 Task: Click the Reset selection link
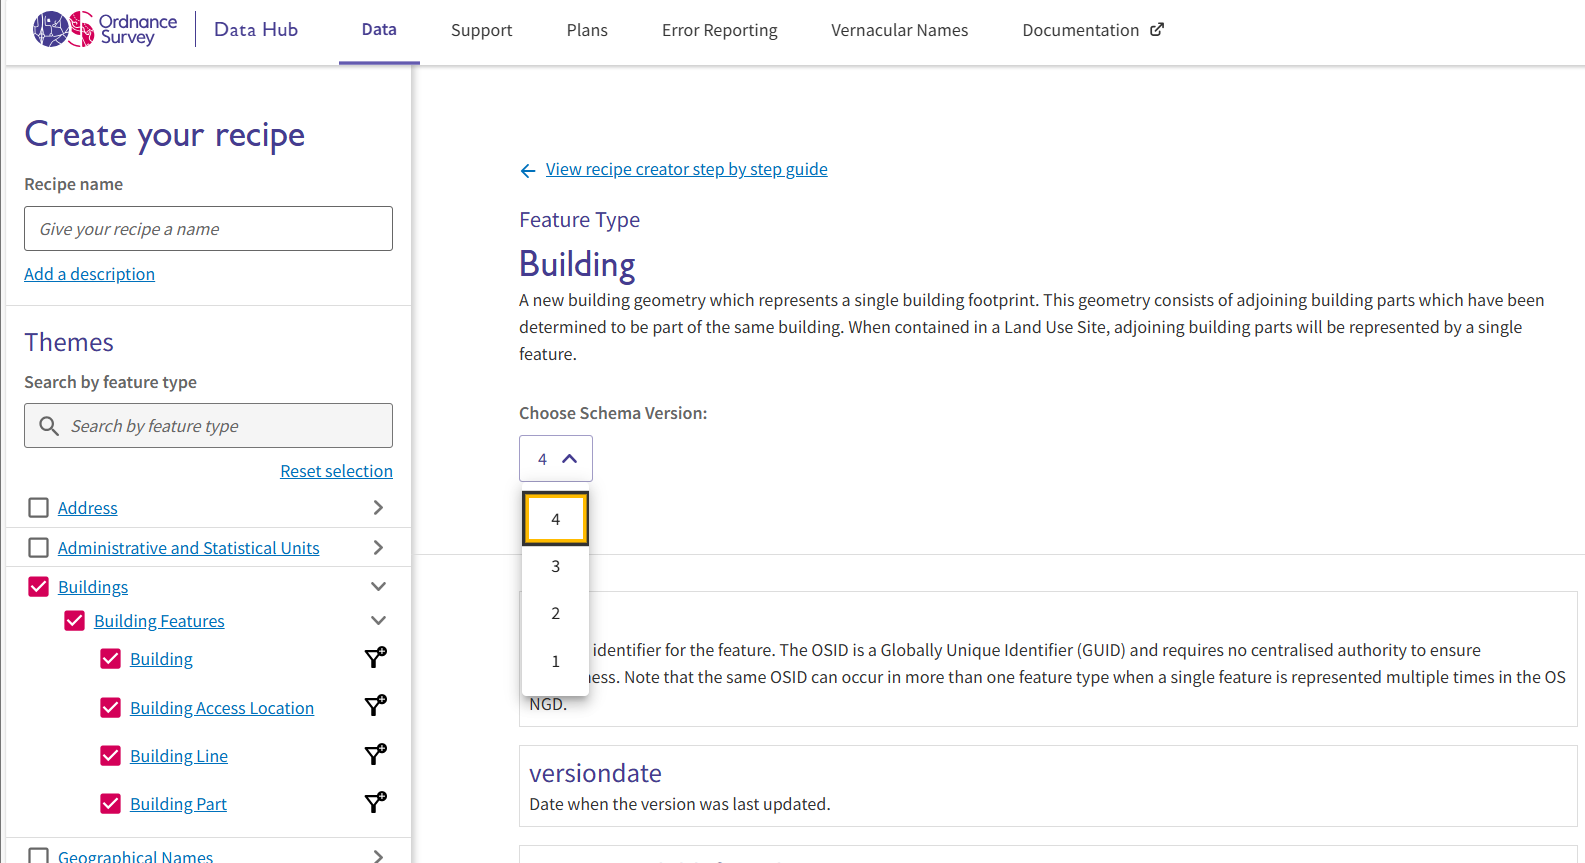coord(336,471)
